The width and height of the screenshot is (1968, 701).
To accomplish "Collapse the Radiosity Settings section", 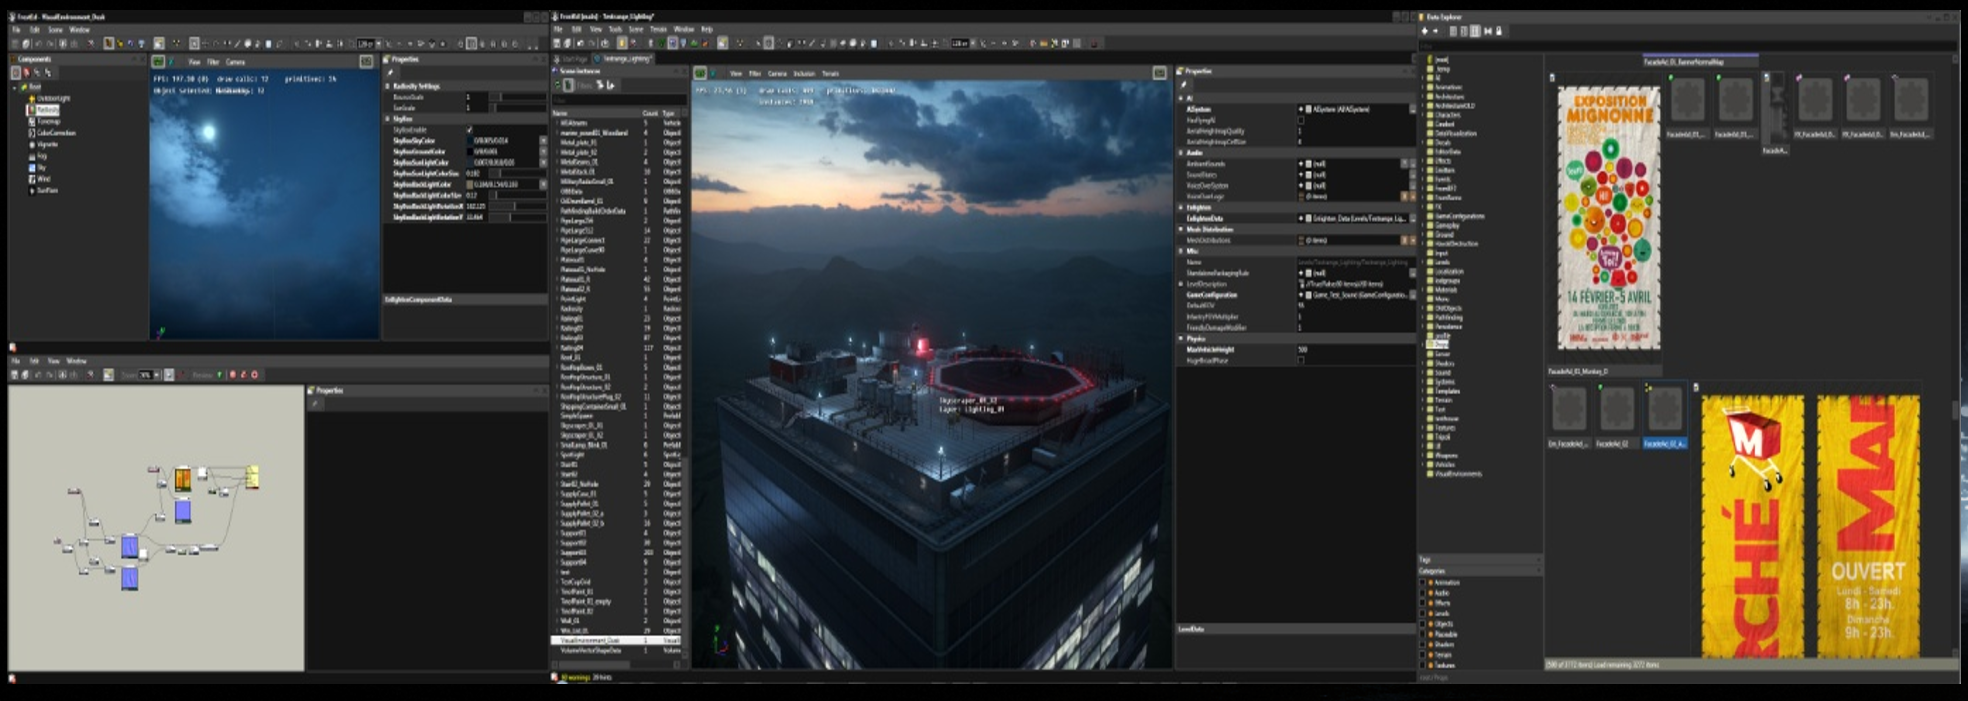I will click(x=388, y=86).
